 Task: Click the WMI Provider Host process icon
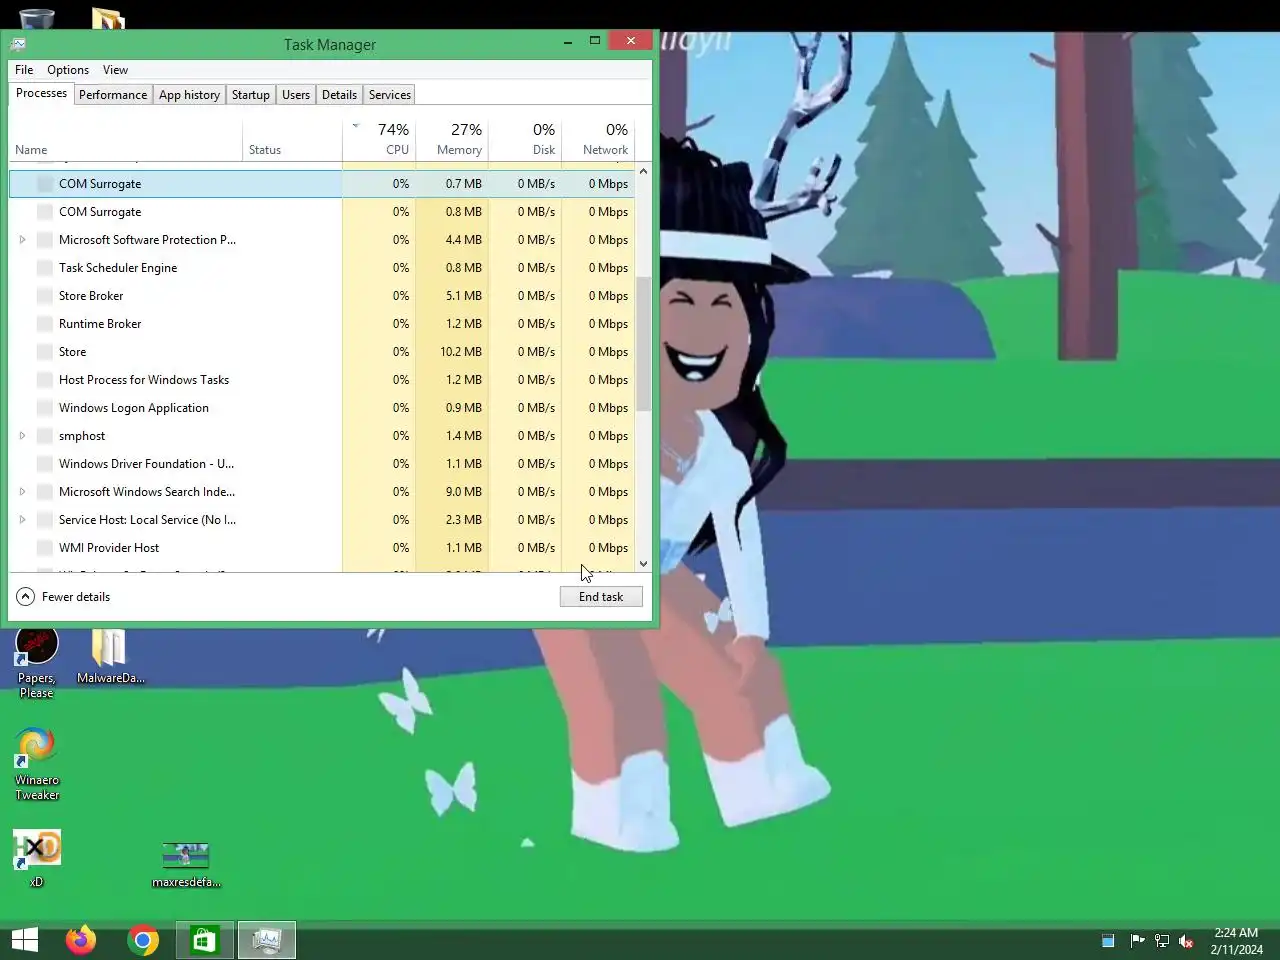[44, 548]
